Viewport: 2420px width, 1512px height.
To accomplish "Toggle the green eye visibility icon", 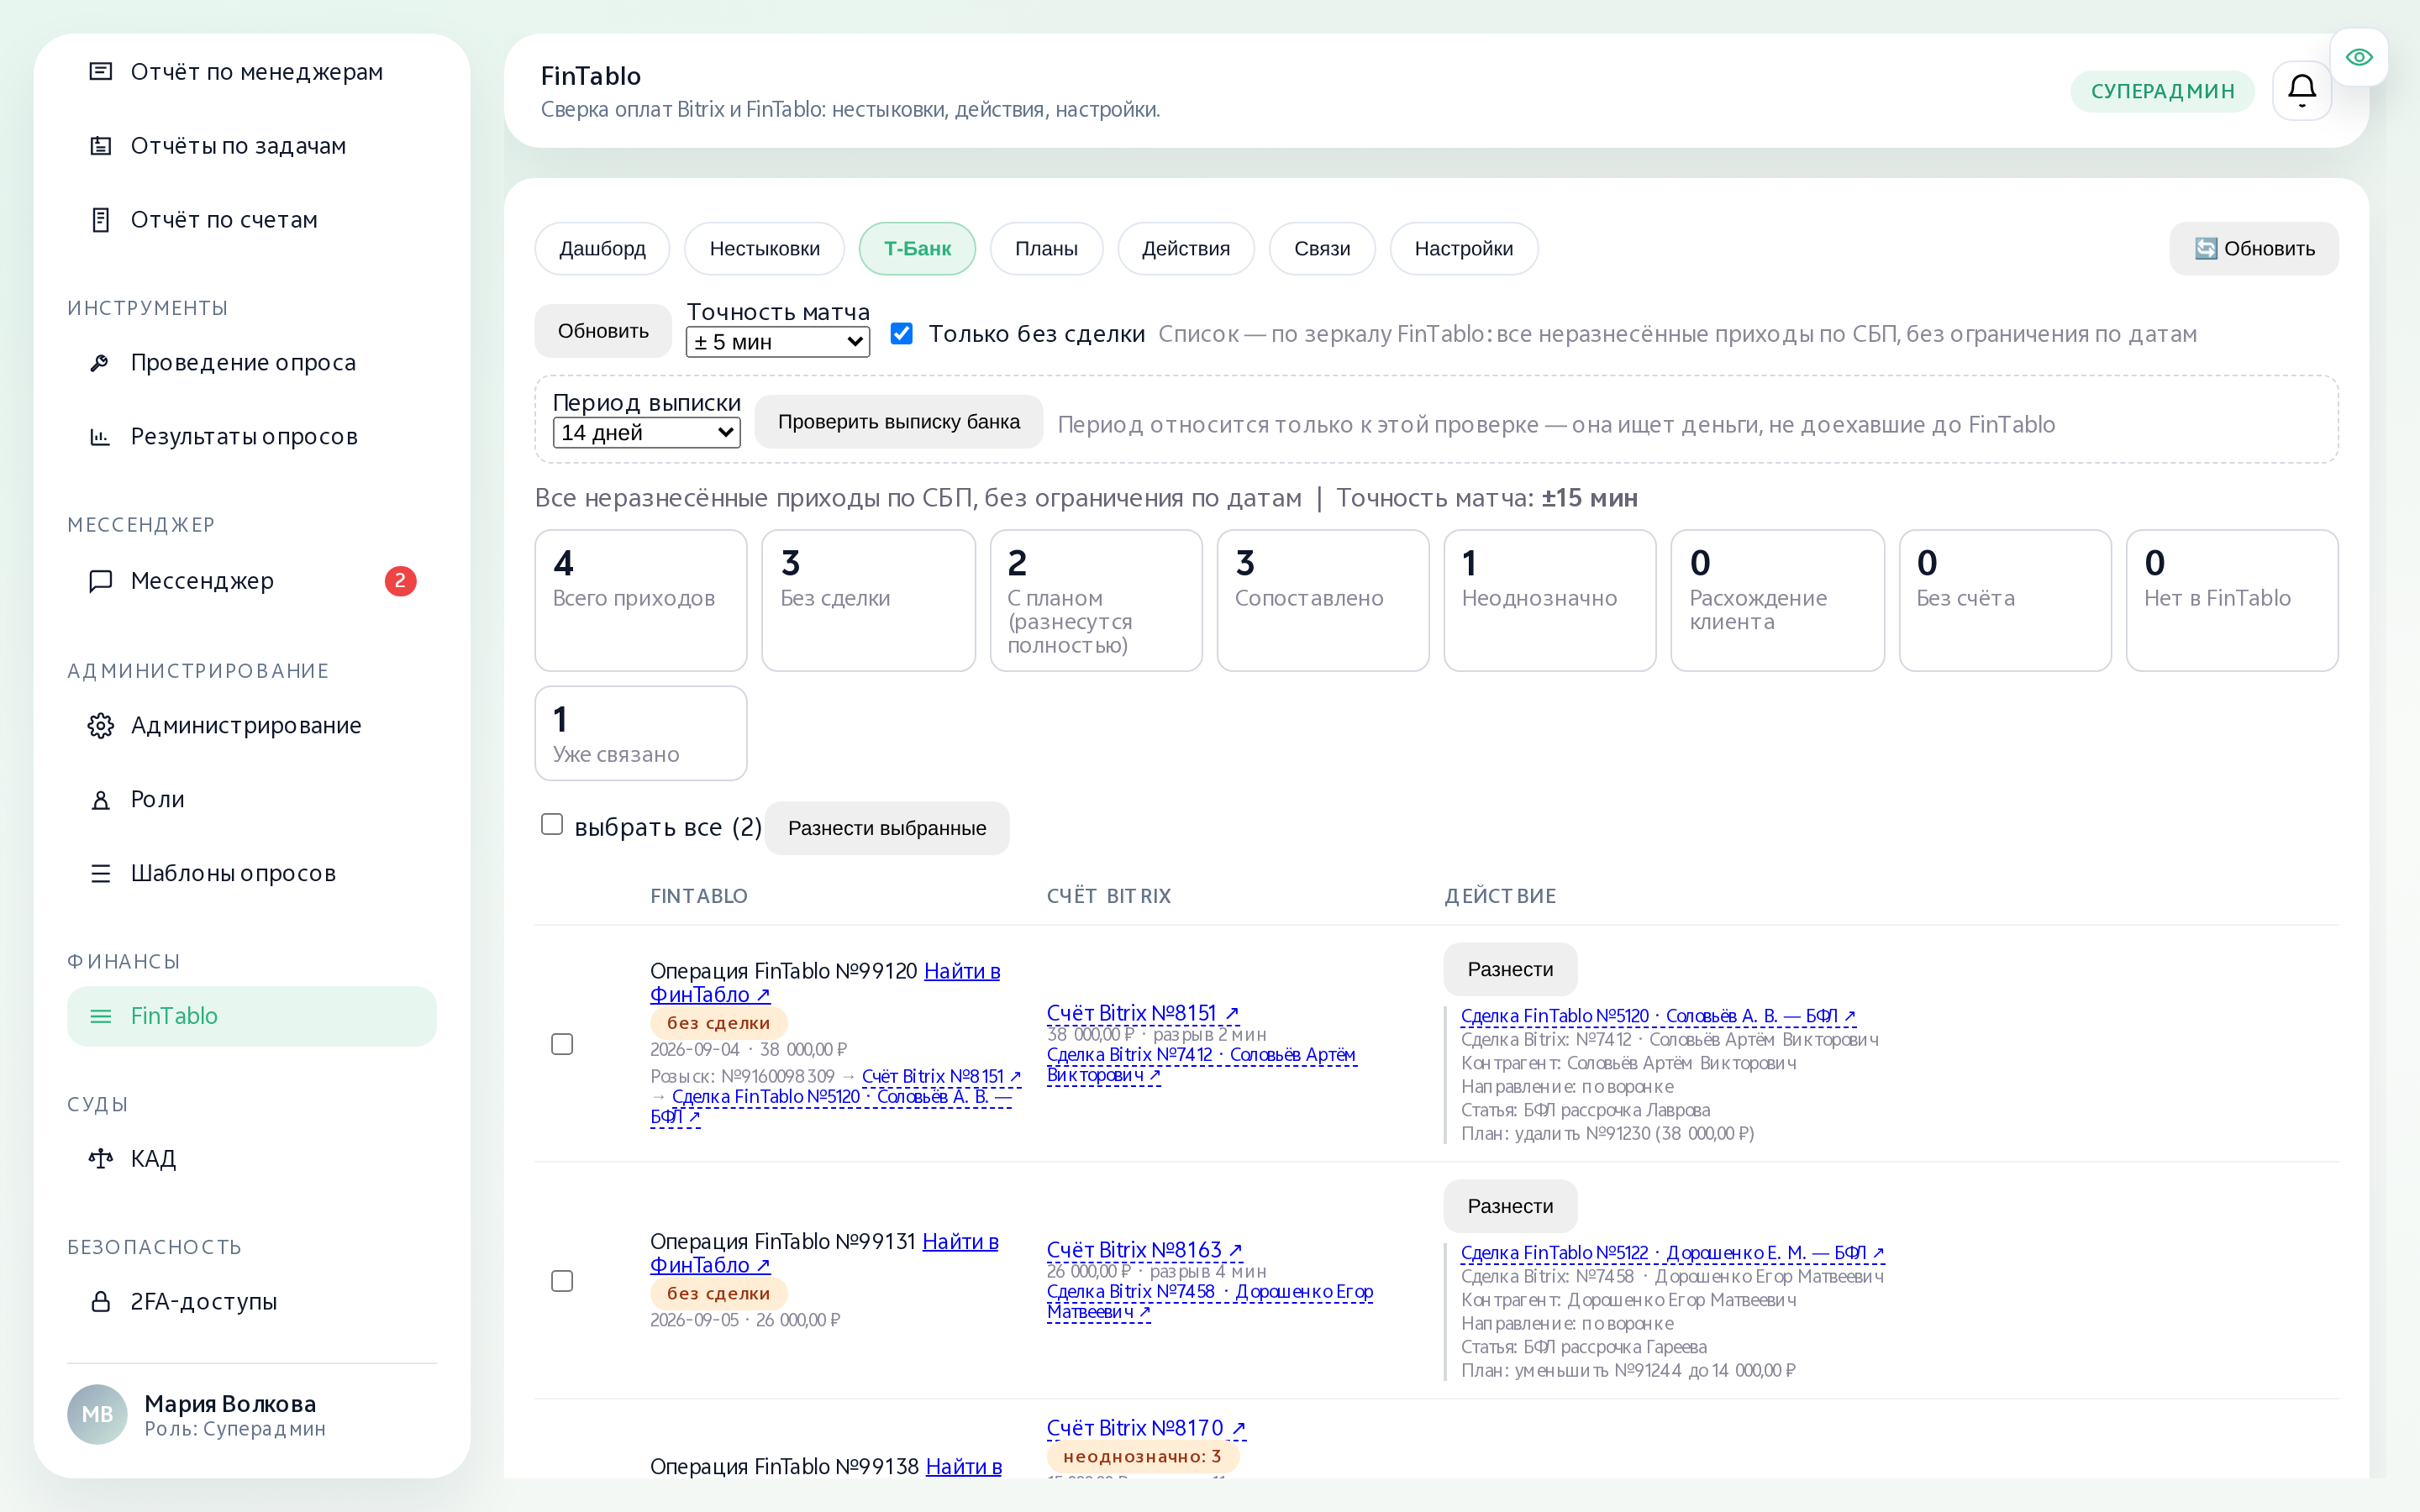I will click(x=2359, y=57).
